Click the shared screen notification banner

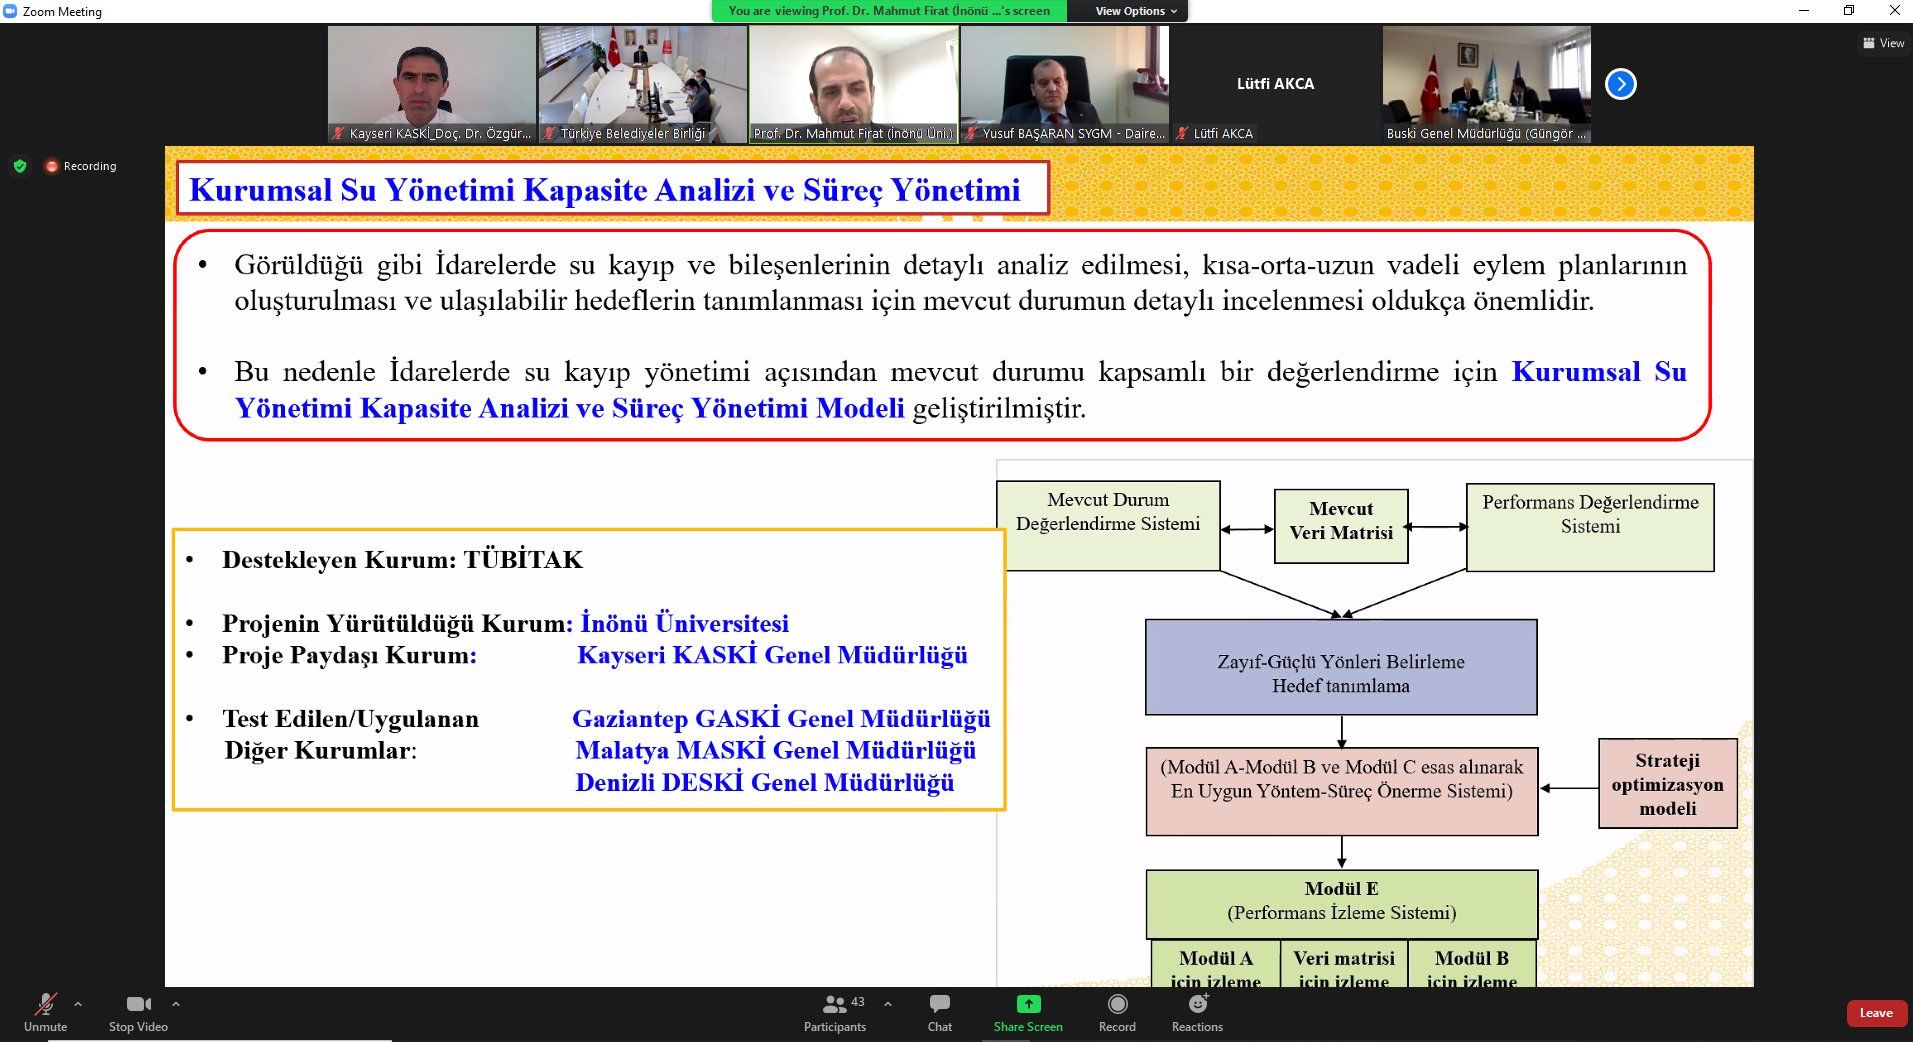(889, 11)
